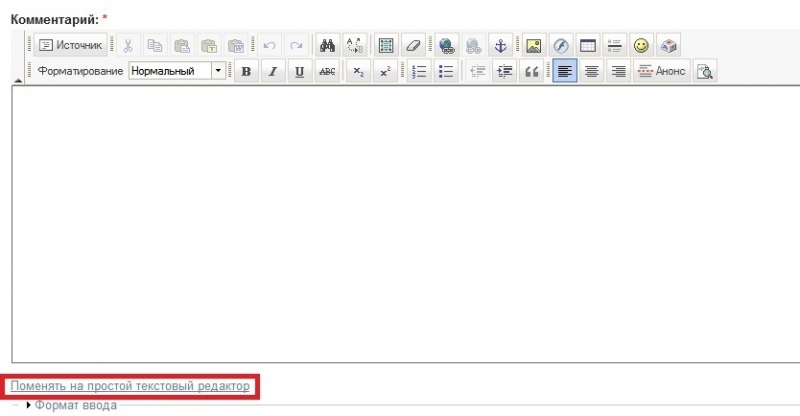800x416 pixels.
Task: Click the Источник source button
Action: tap(70, 45)
